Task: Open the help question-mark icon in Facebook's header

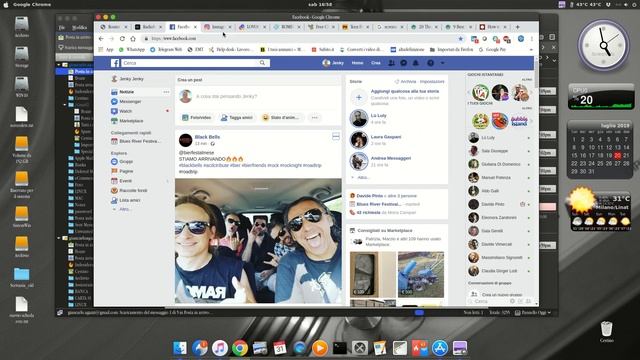Action: (x=431, y=63)
